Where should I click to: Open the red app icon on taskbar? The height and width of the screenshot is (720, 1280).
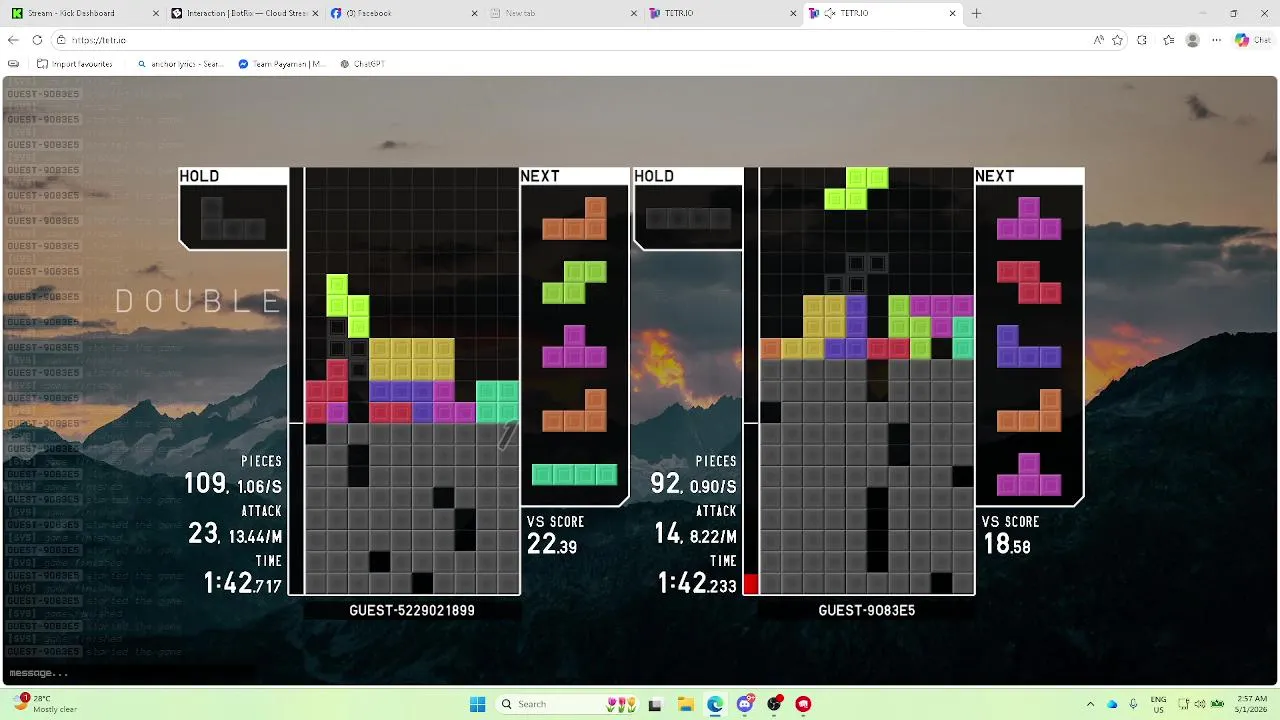coord(803,704)
